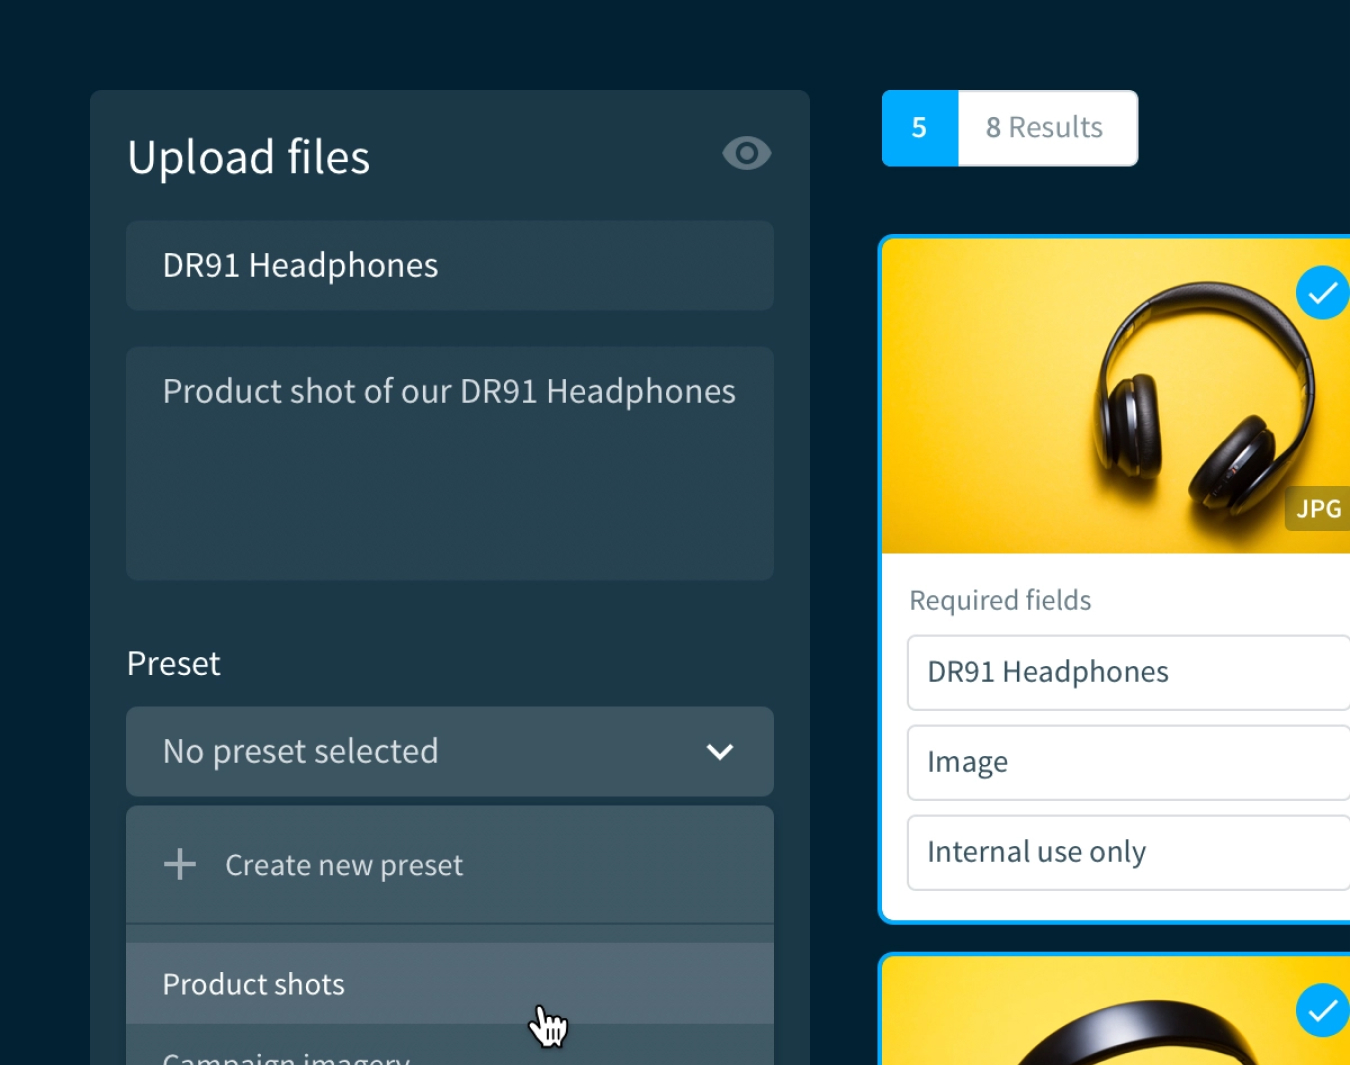The image size is (1350, 1065).
Task: Uncheck the second headphones card checkmark
Action: click(1322, 1010)
